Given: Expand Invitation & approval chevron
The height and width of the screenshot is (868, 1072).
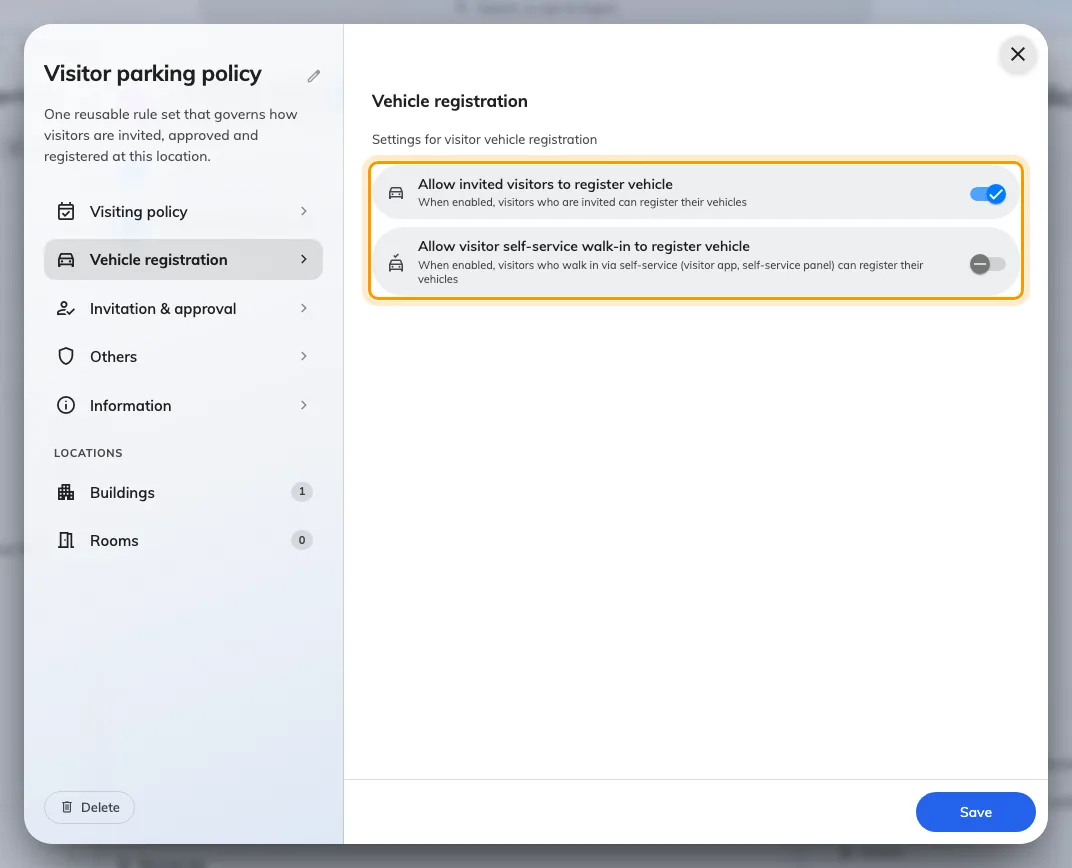Looking at the screenshot, I should [304, 308].
